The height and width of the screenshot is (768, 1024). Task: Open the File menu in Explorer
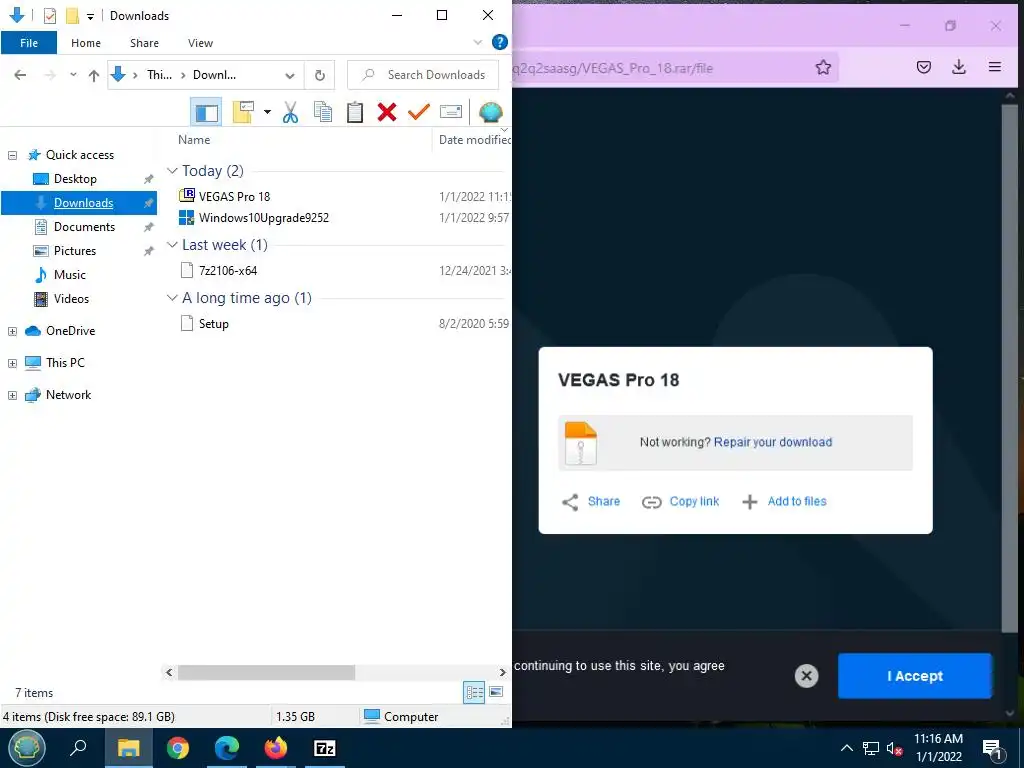coord(29,43)
